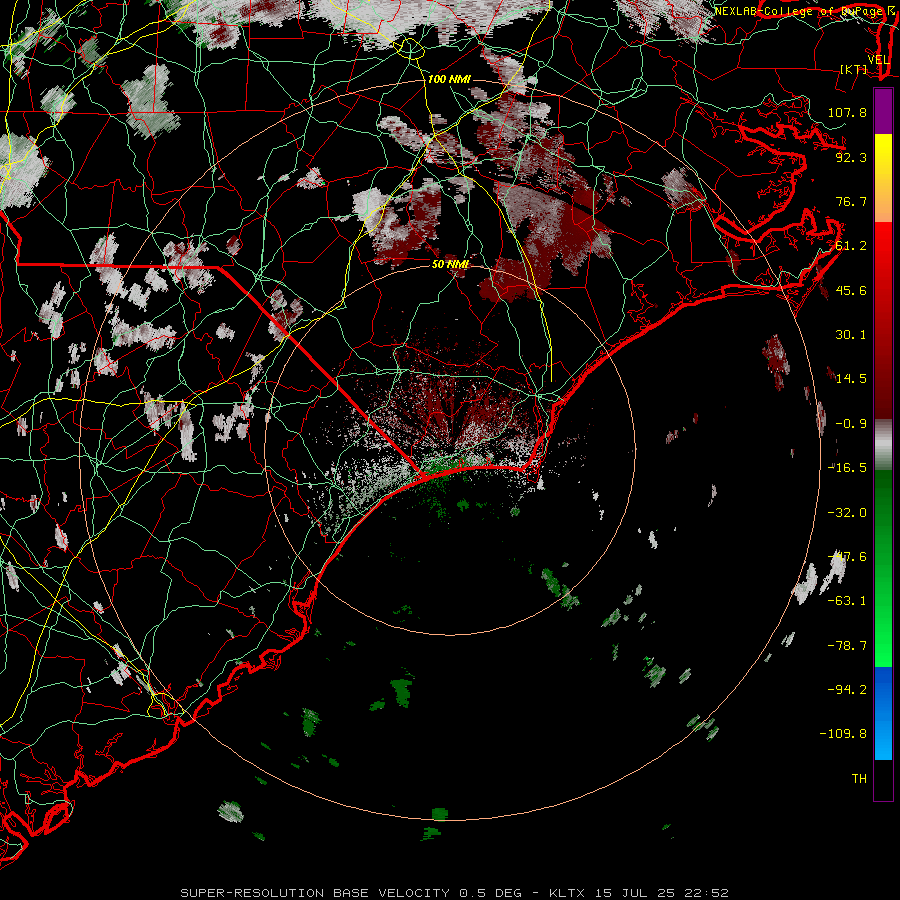Viewport: 900px width, 900px height.
Task: Click the 92.3 velocity scale value
Action: coord(851,157)
